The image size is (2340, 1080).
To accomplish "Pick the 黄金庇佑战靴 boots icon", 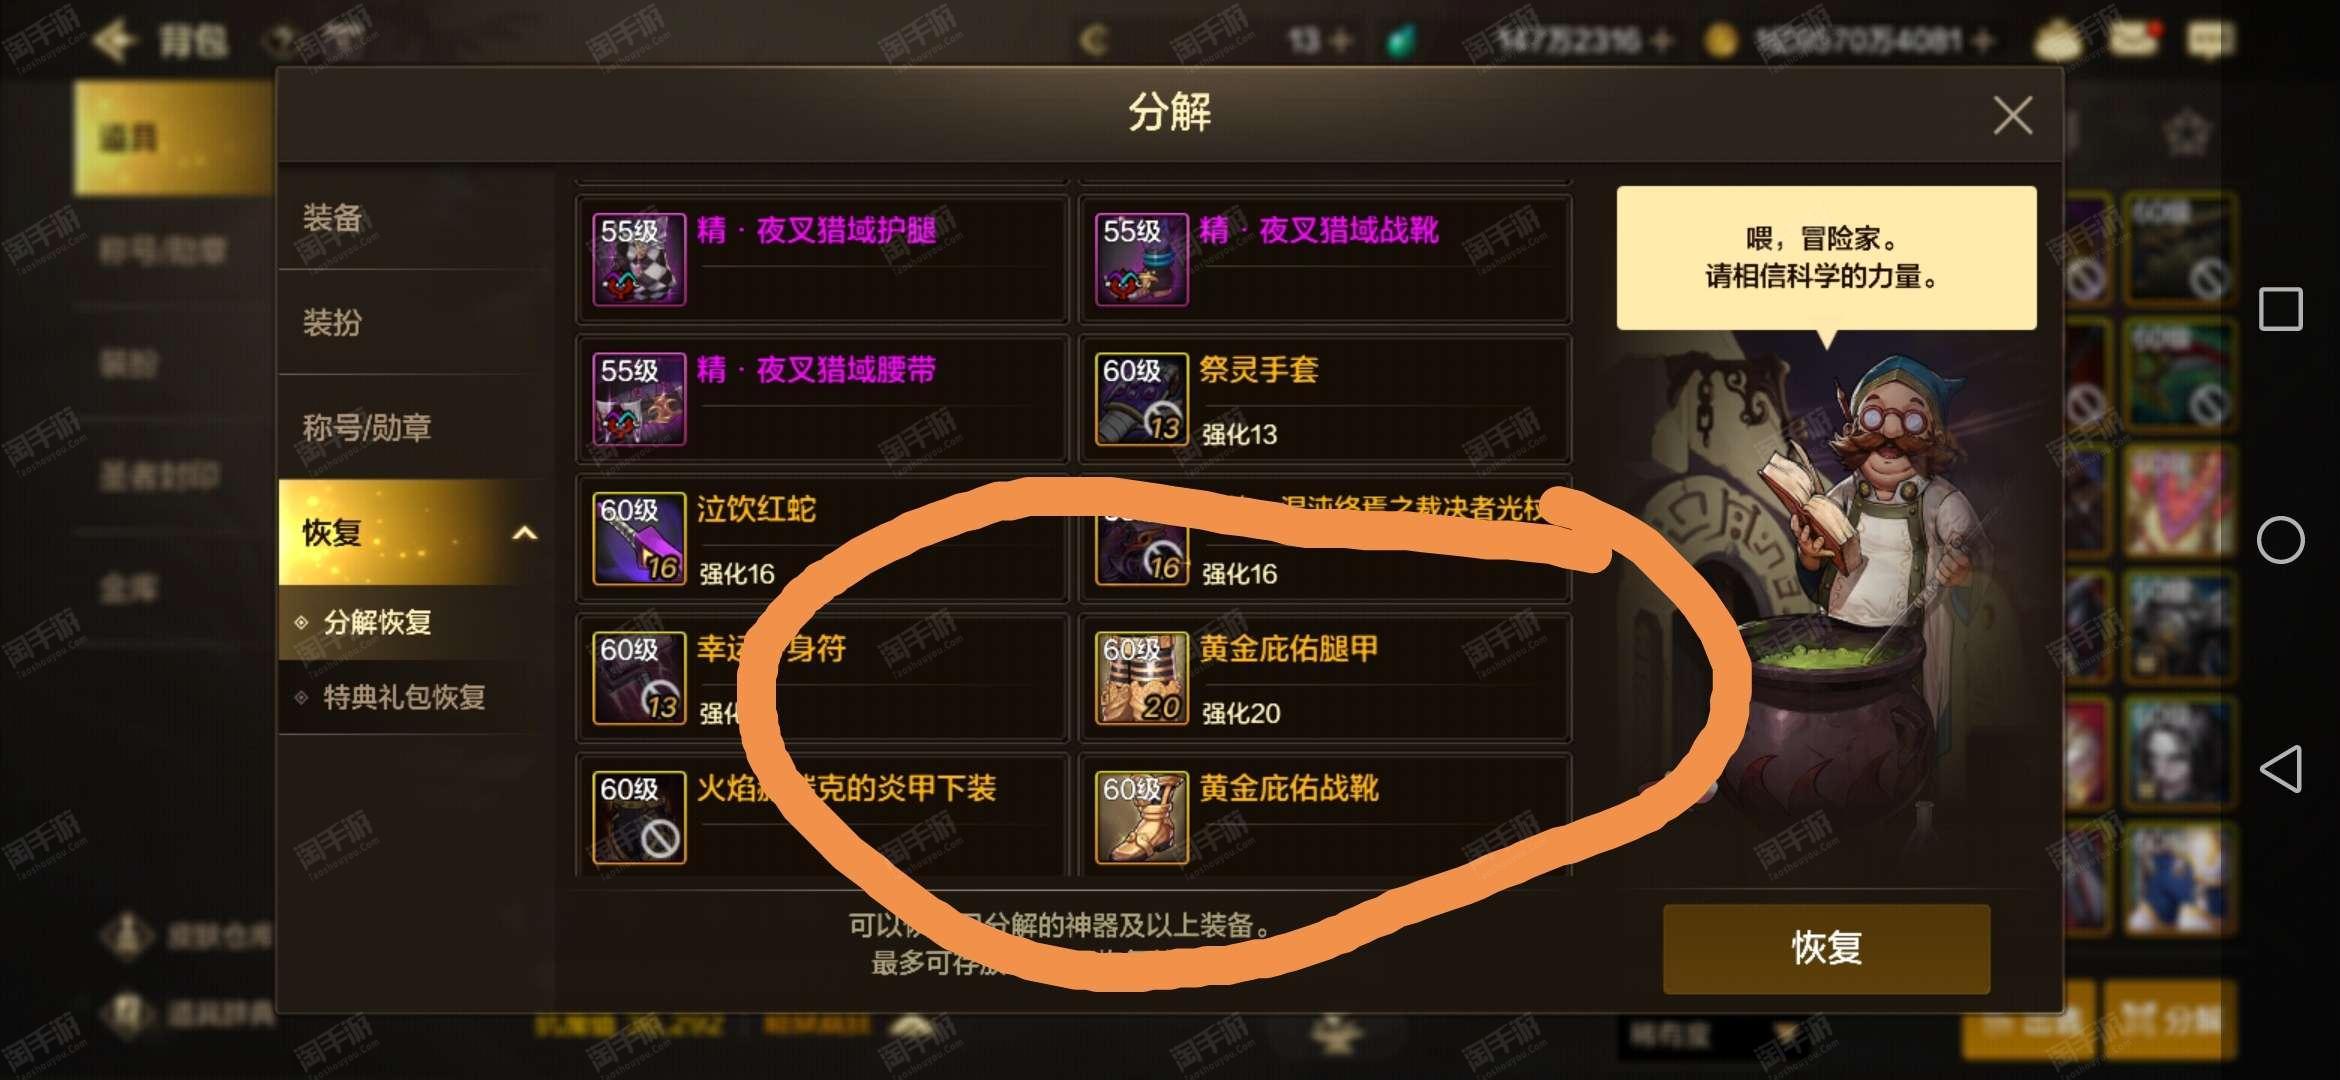I will pos(1142,817).
